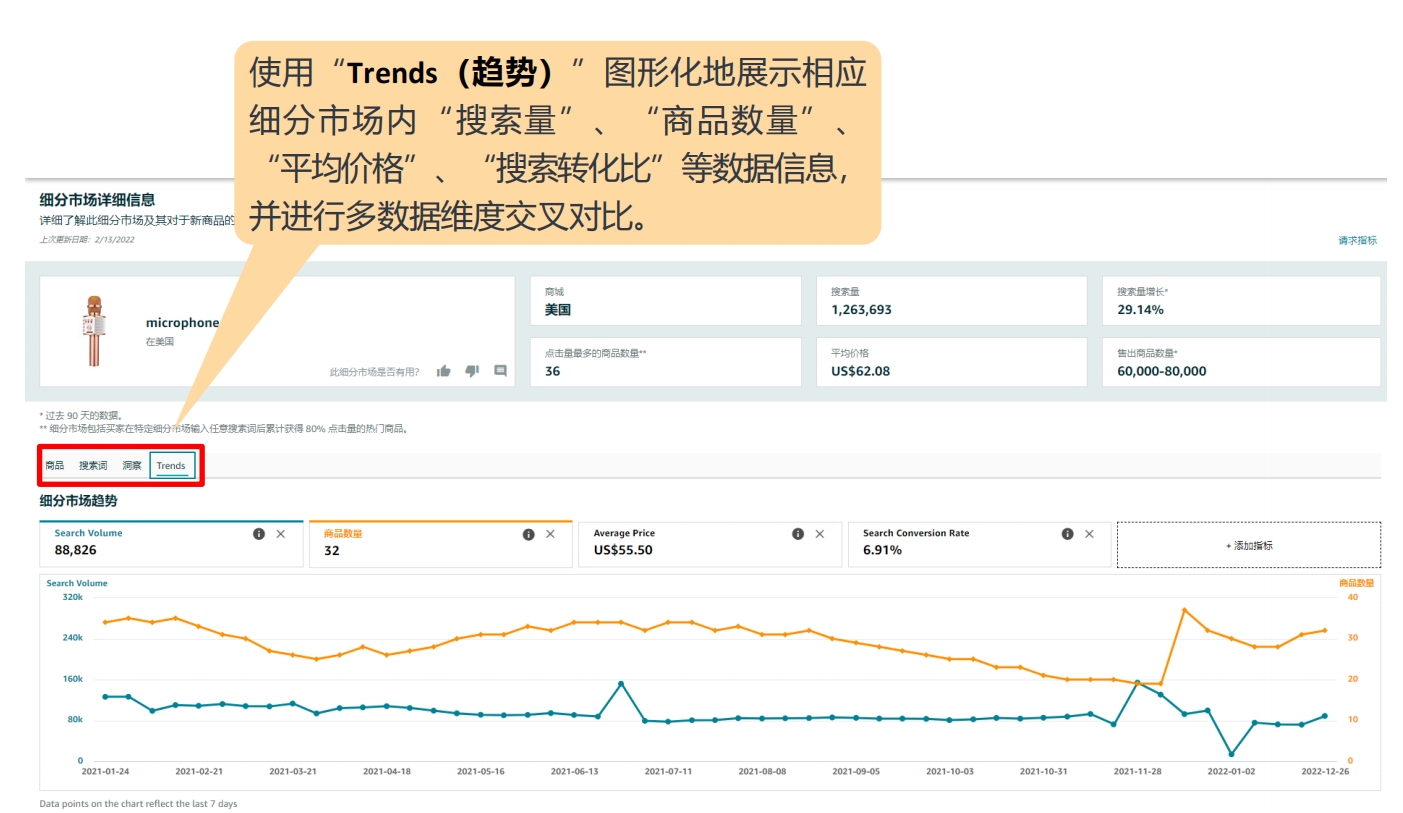Remove the Average Price metric card
1403x813 pixels.
(820, 534)
